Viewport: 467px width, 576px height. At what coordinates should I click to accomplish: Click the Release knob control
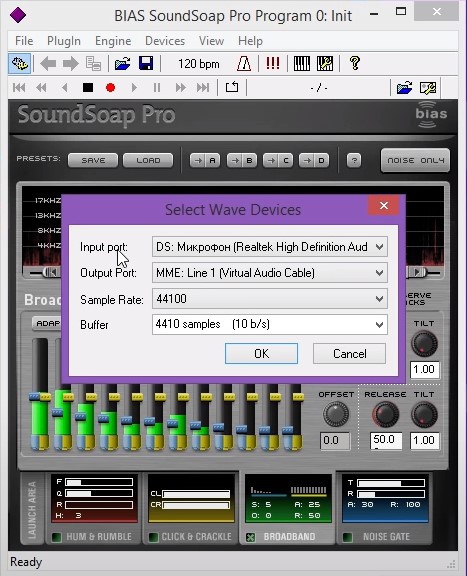[385, 414]
